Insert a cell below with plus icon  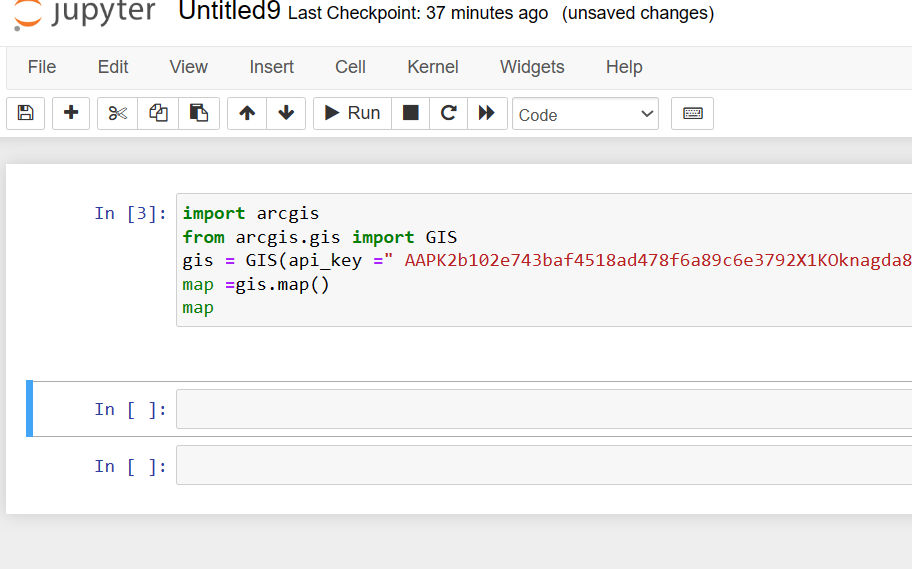[x=71, y=114]
